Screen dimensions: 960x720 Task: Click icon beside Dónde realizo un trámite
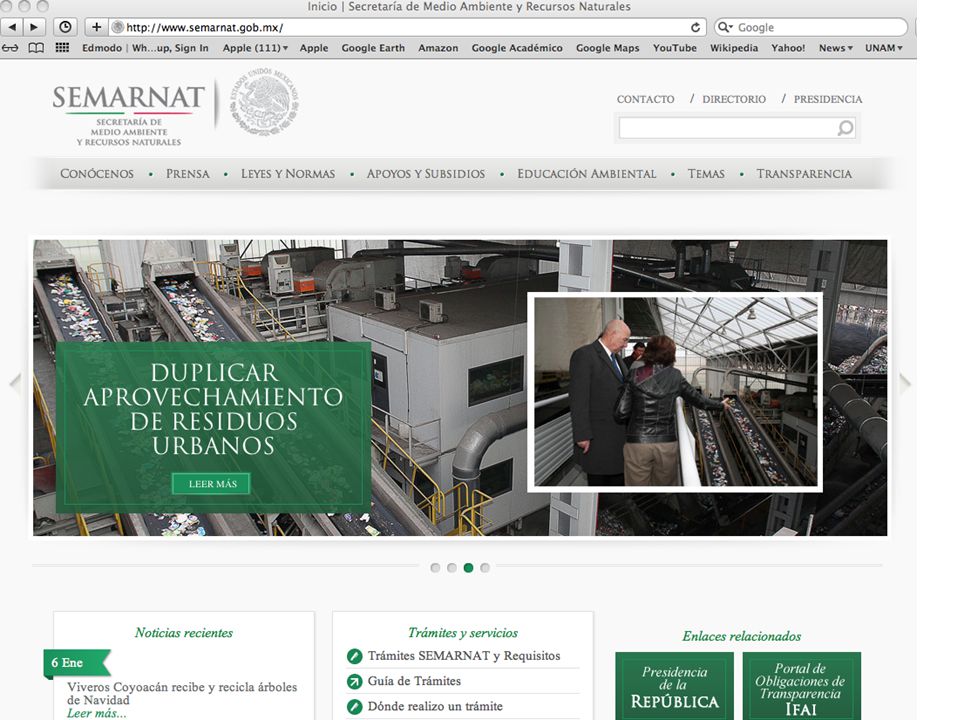354,707
